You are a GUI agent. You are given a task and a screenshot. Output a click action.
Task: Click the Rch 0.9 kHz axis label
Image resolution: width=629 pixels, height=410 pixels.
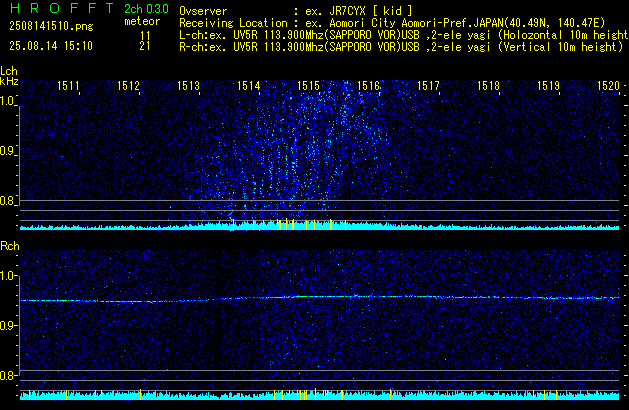click(x=8, y=325)
